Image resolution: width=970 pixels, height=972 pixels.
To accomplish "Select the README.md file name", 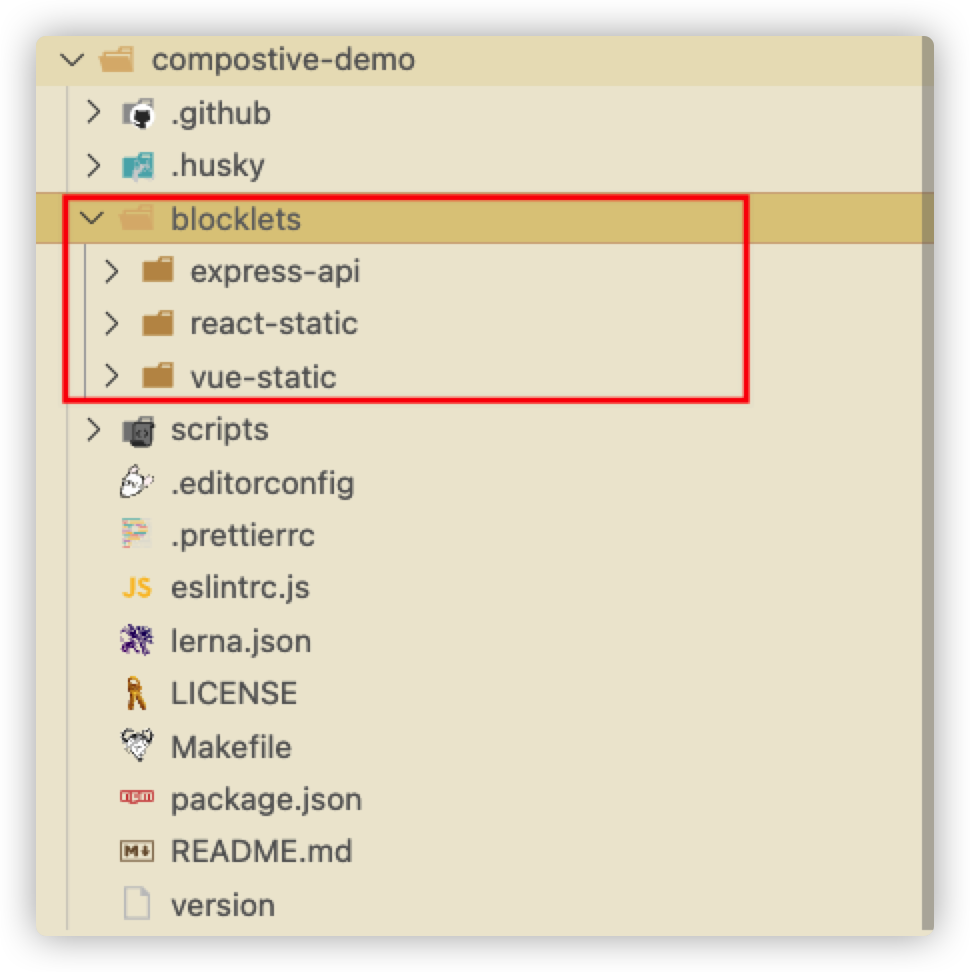I will pyautogui.click(x=261, y=852).
